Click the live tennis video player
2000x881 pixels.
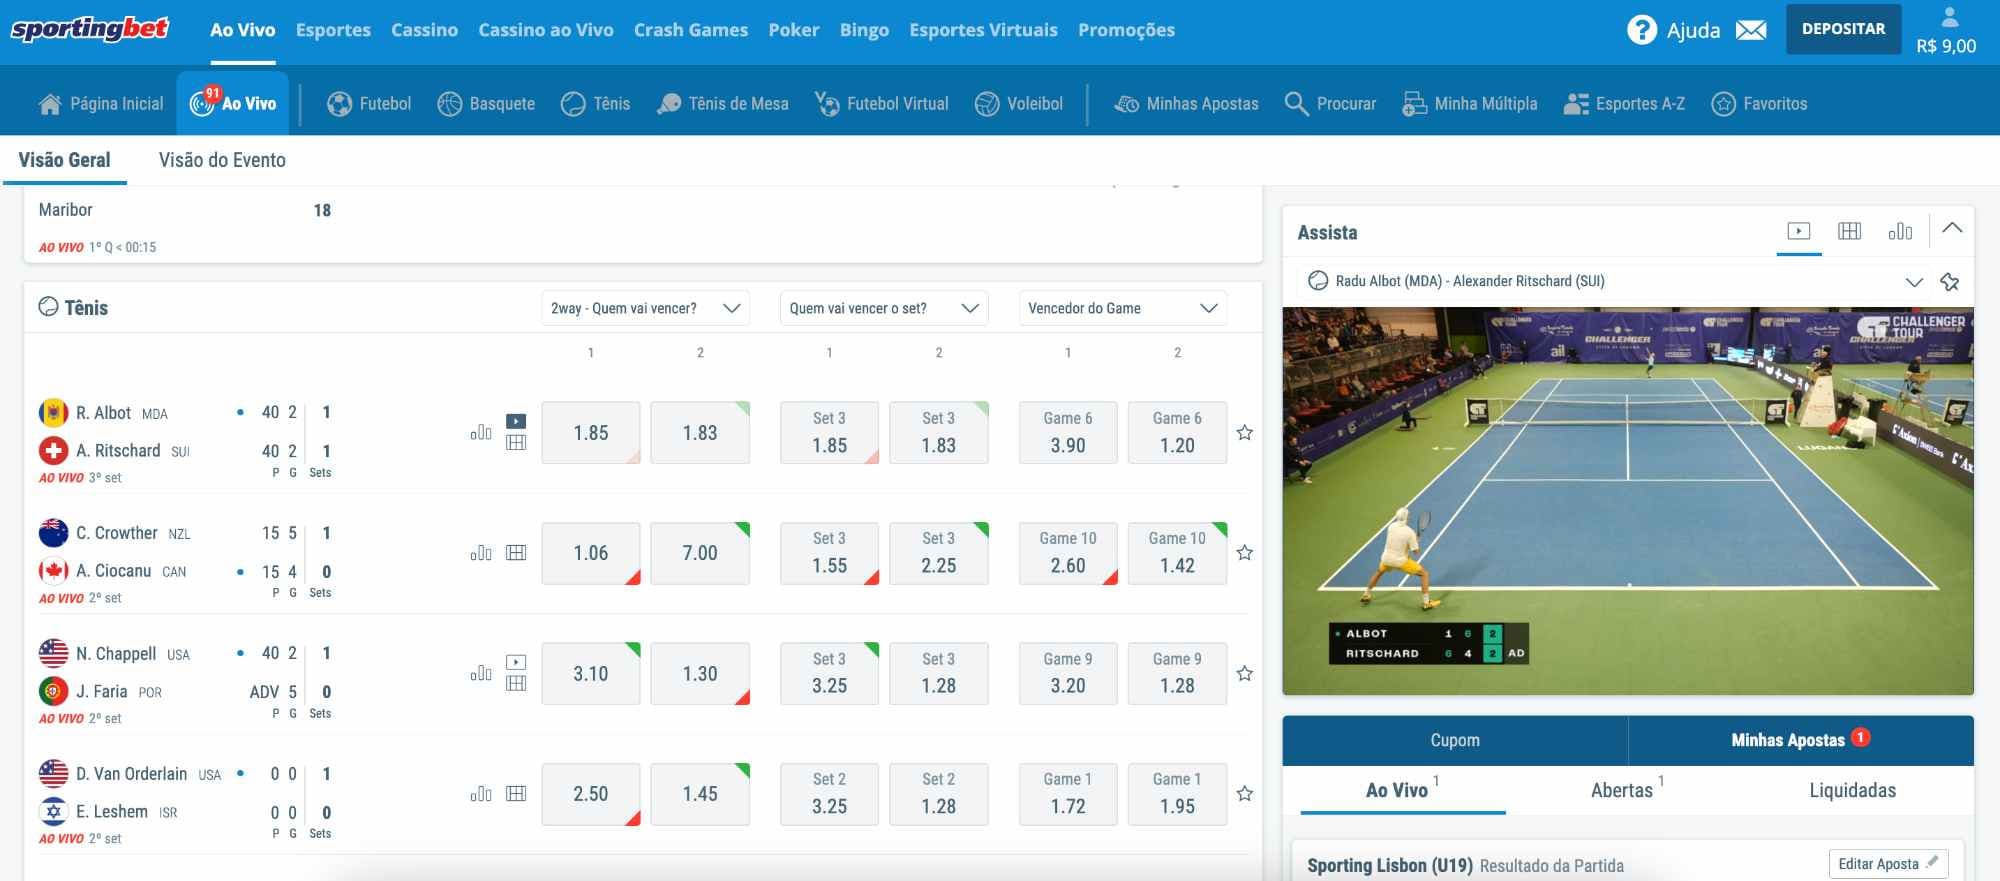[1628, 500]
